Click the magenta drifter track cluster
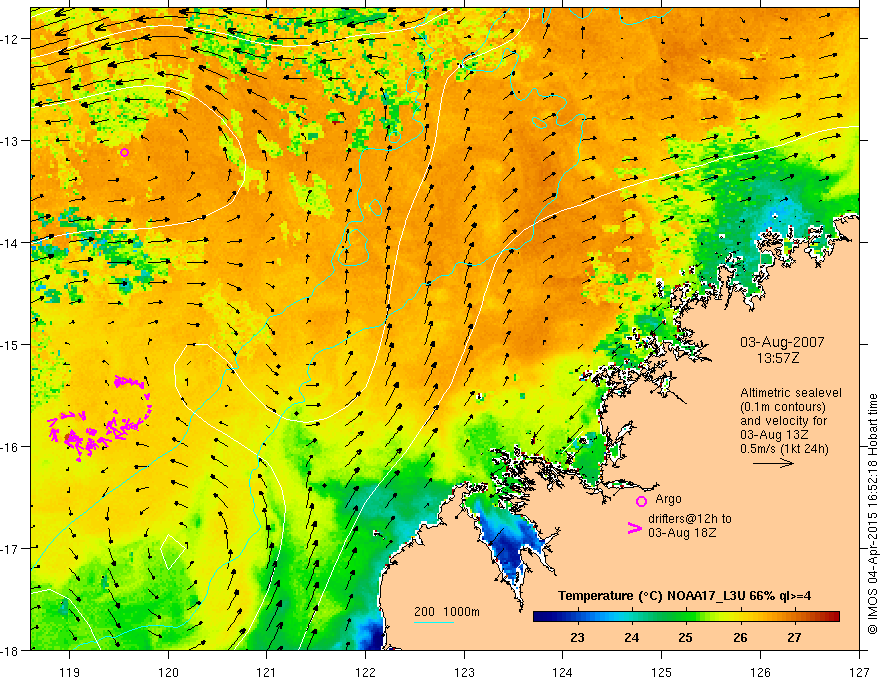Viewport: 880px width, 680px height. pyautogui.click(x=100, y=419)
